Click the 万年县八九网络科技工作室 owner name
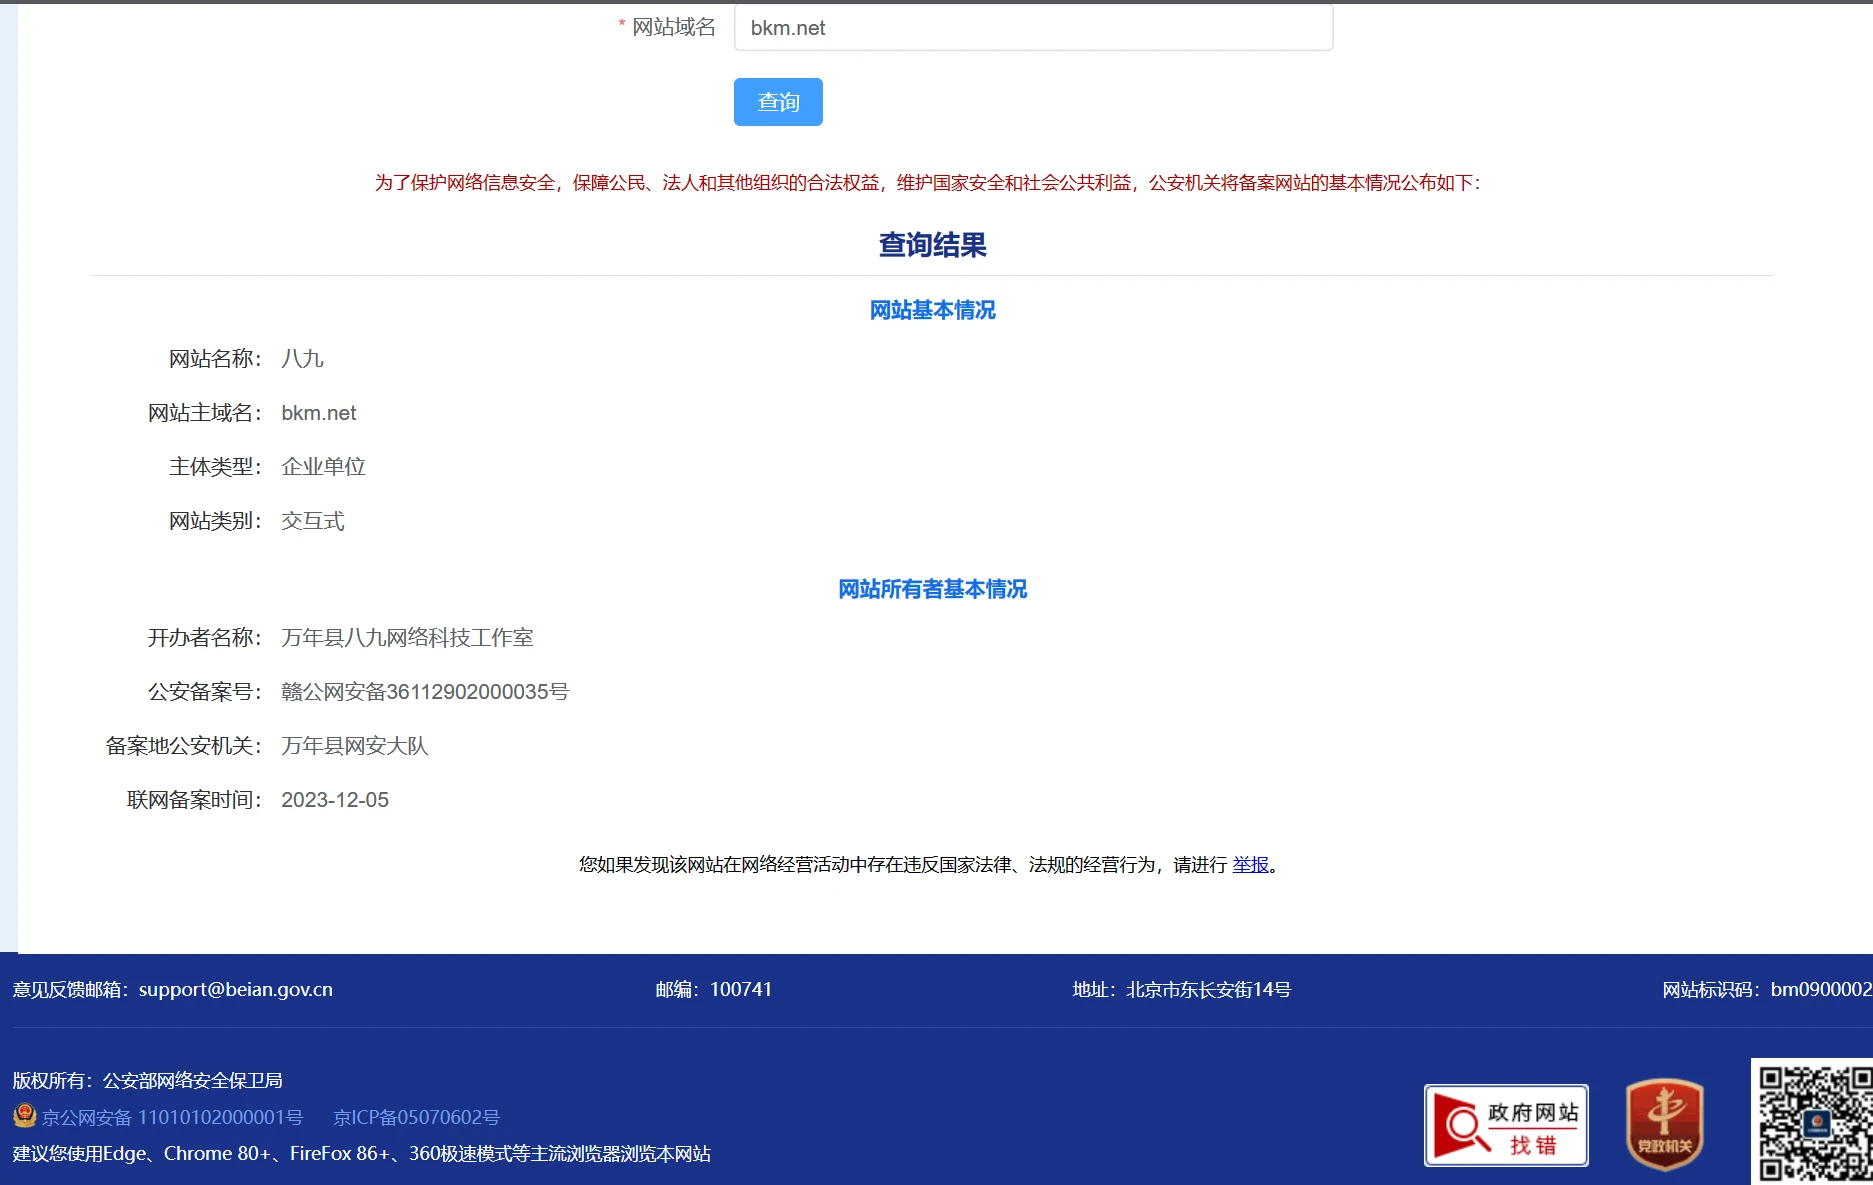Viewport: 1873px width, 1185px height. (407, 638)
